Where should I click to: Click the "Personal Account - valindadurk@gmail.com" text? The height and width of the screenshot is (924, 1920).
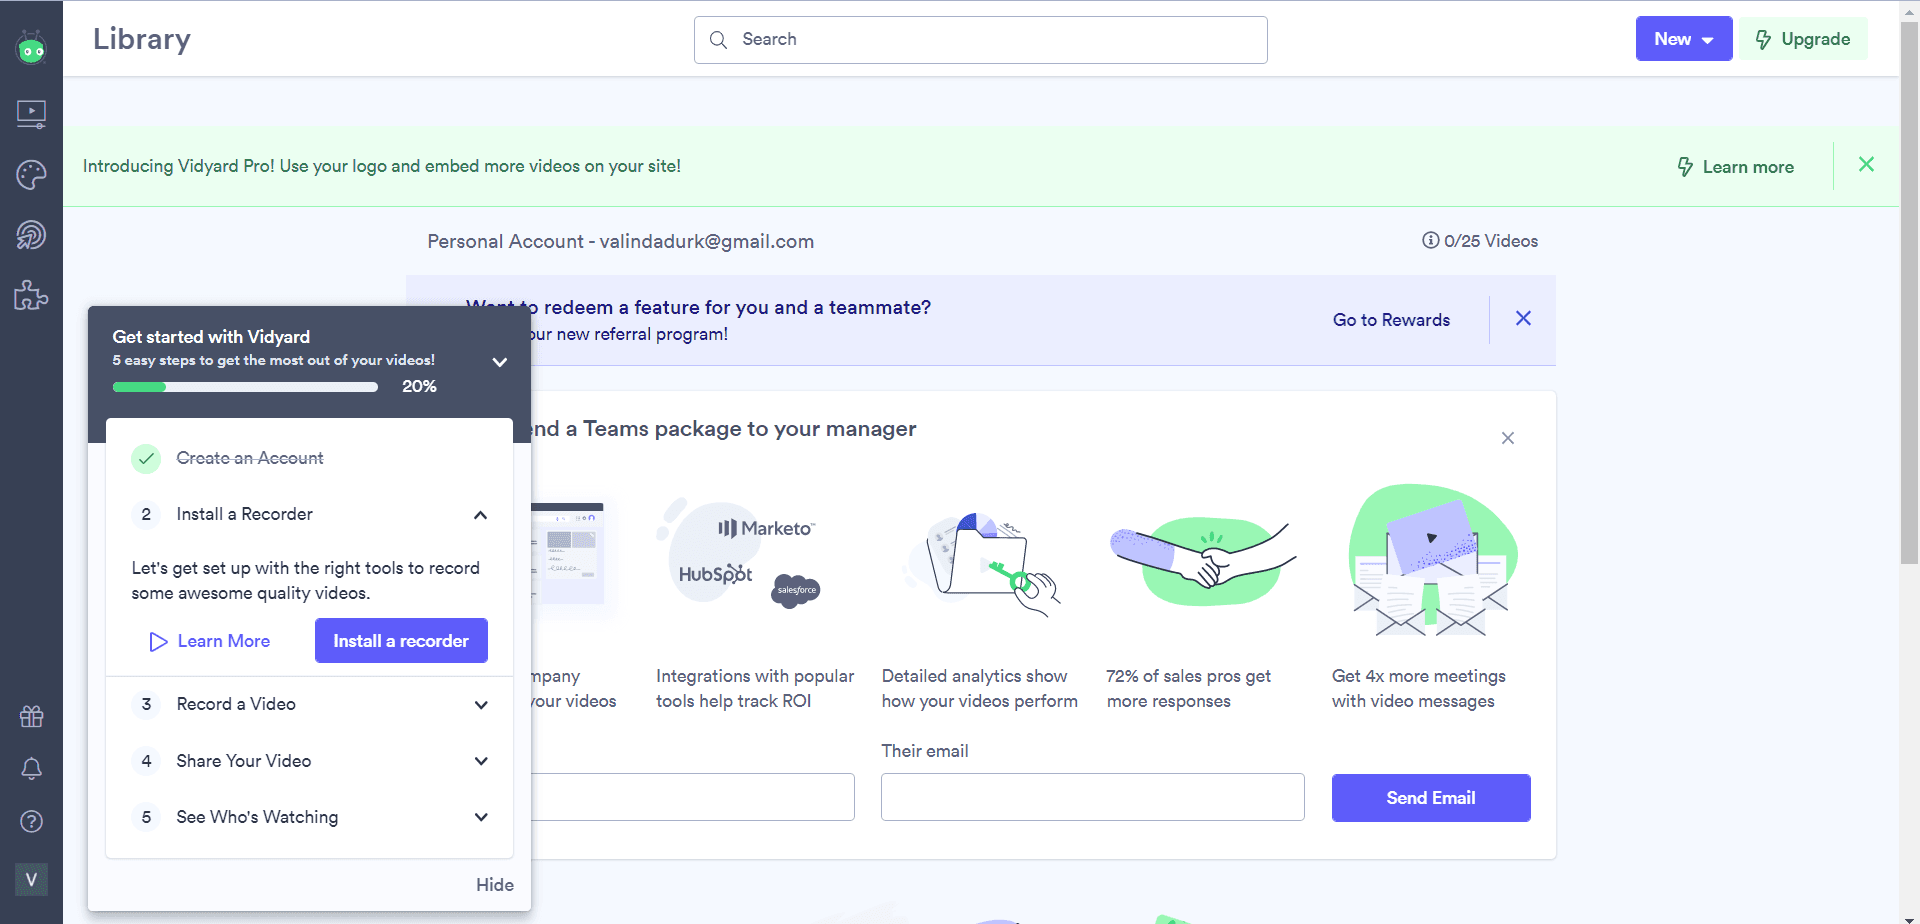(620, 241)
